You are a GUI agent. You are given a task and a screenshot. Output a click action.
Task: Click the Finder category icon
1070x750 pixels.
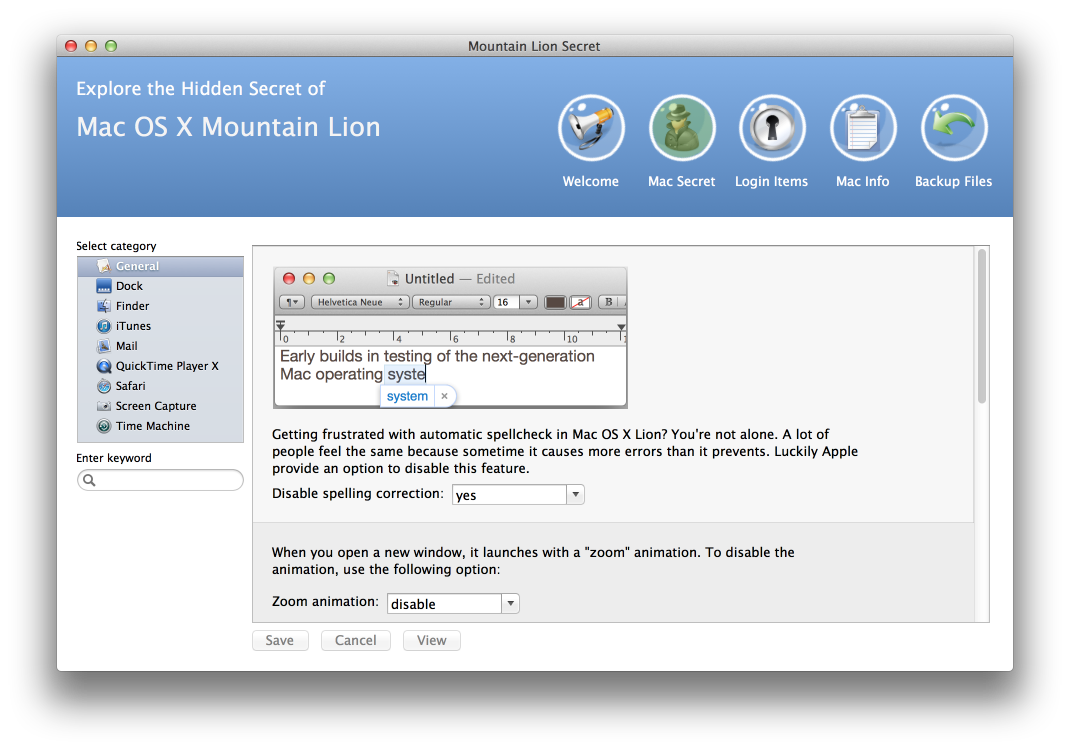tap(104, 306)
